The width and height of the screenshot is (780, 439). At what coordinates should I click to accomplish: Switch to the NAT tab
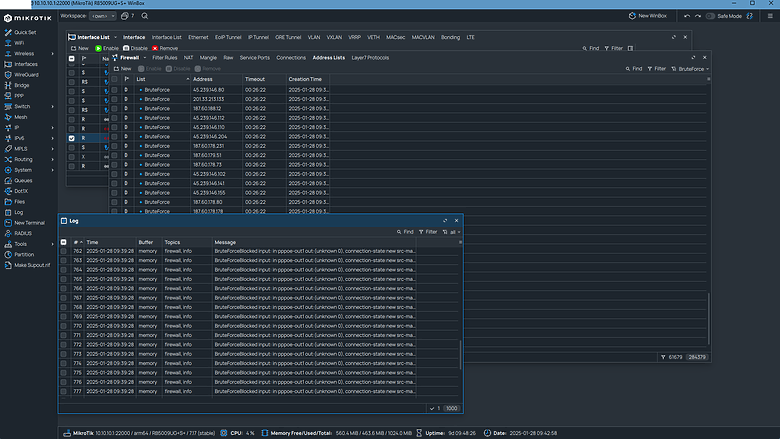click(188, 58)
